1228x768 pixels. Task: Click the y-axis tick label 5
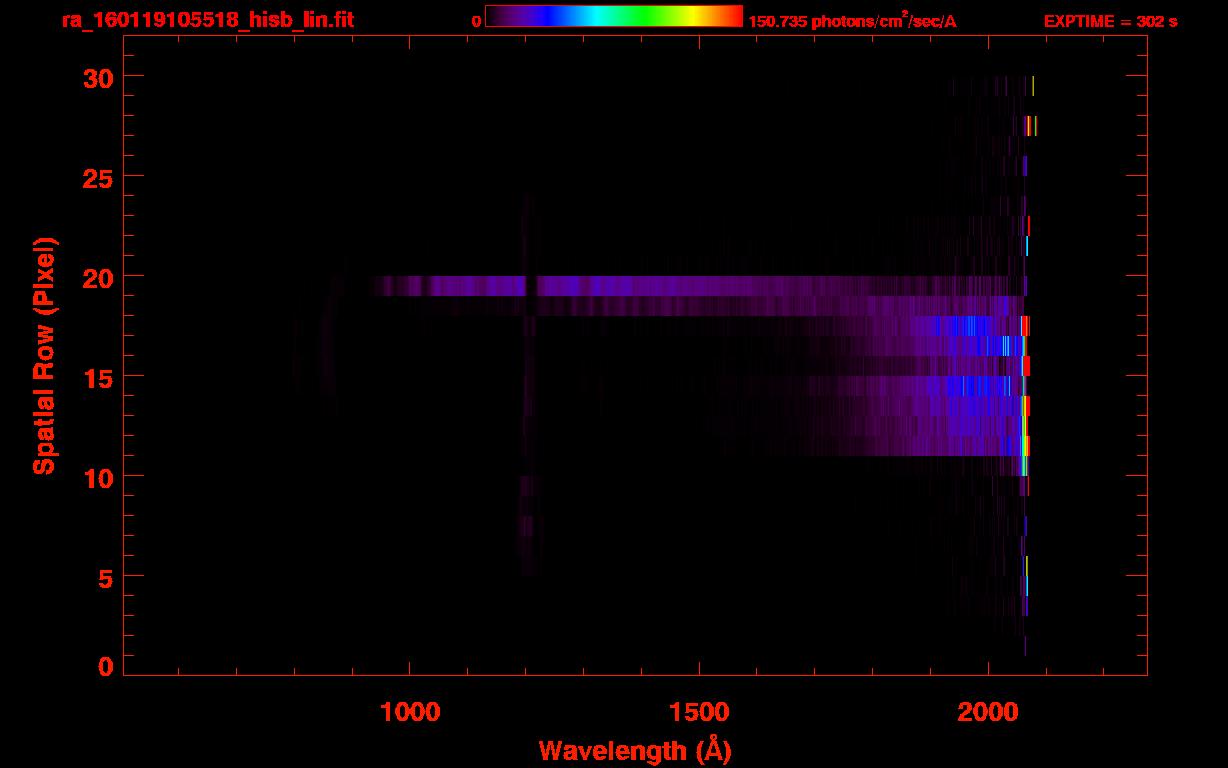coord(104,577)
